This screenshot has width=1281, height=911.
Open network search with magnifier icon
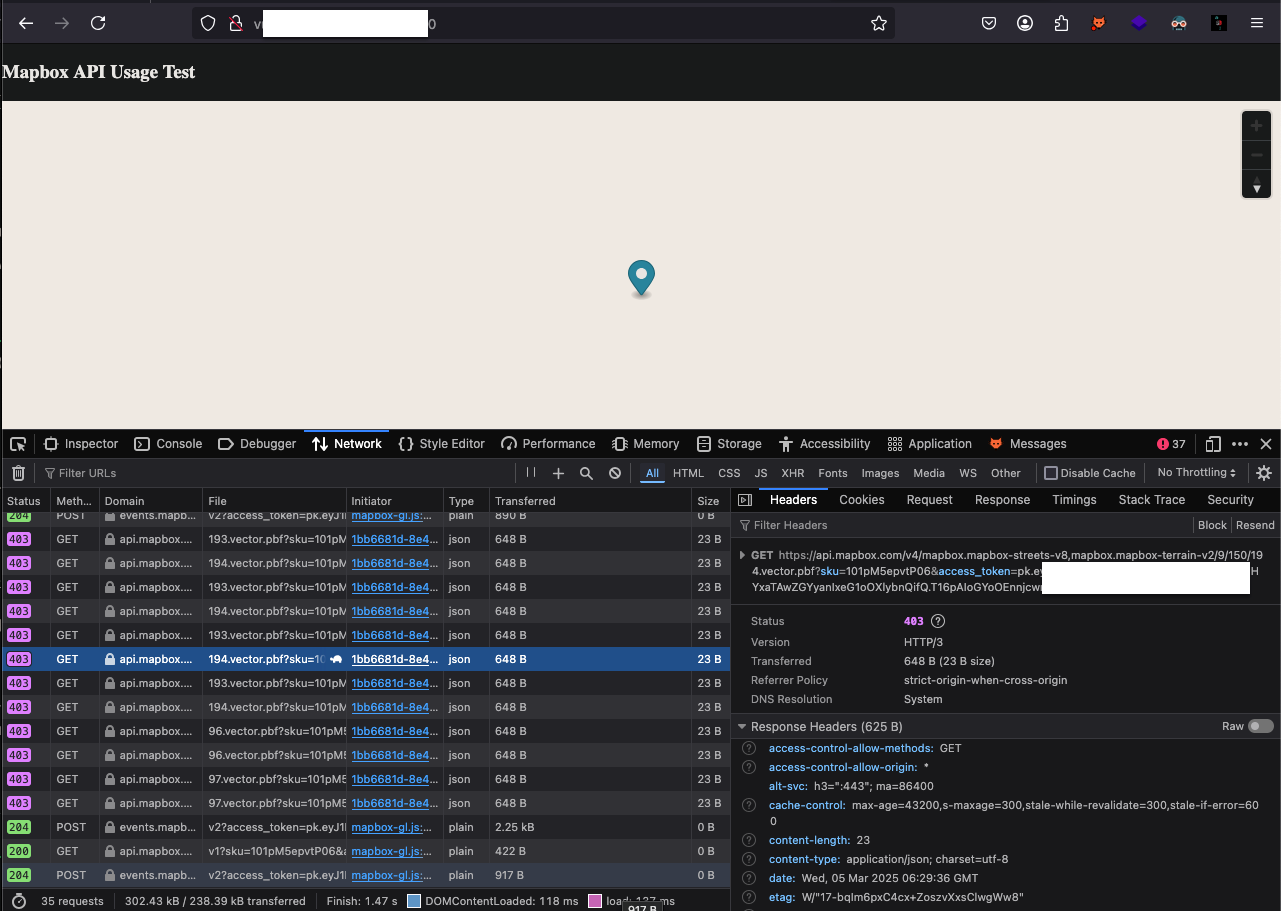pyautogui.click(x=587, y=473)
